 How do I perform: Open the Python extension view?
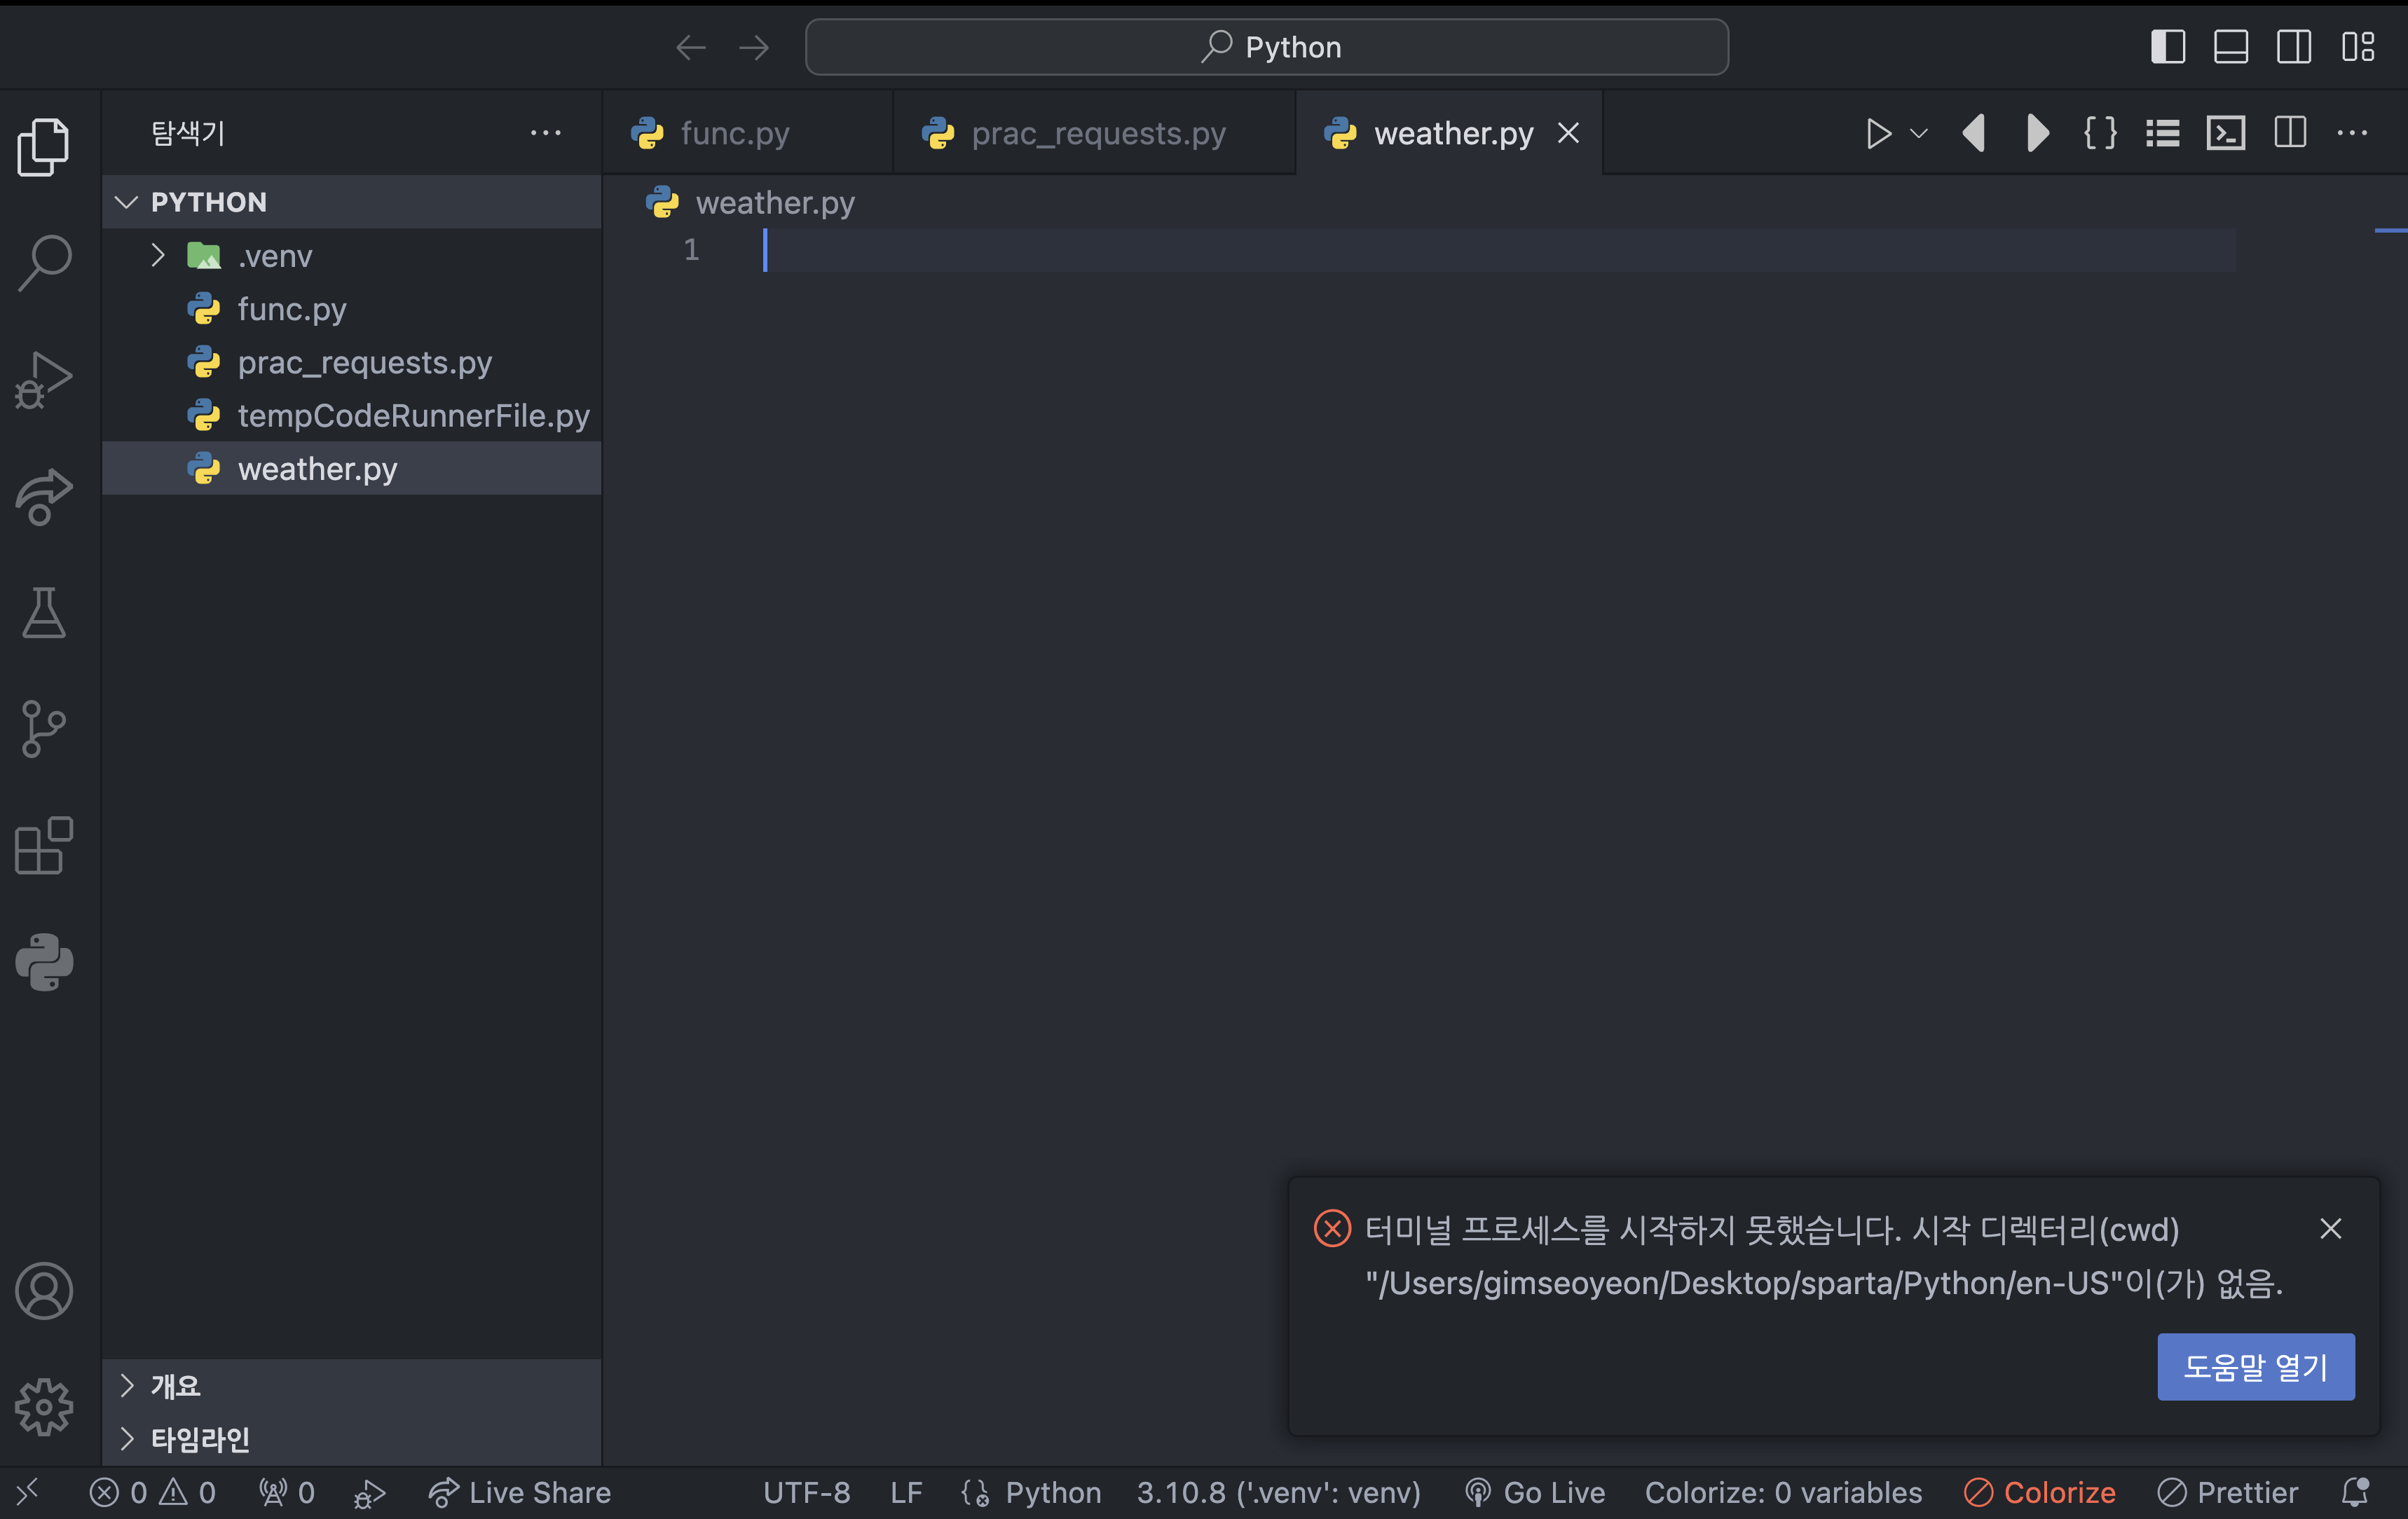point(44,962)
